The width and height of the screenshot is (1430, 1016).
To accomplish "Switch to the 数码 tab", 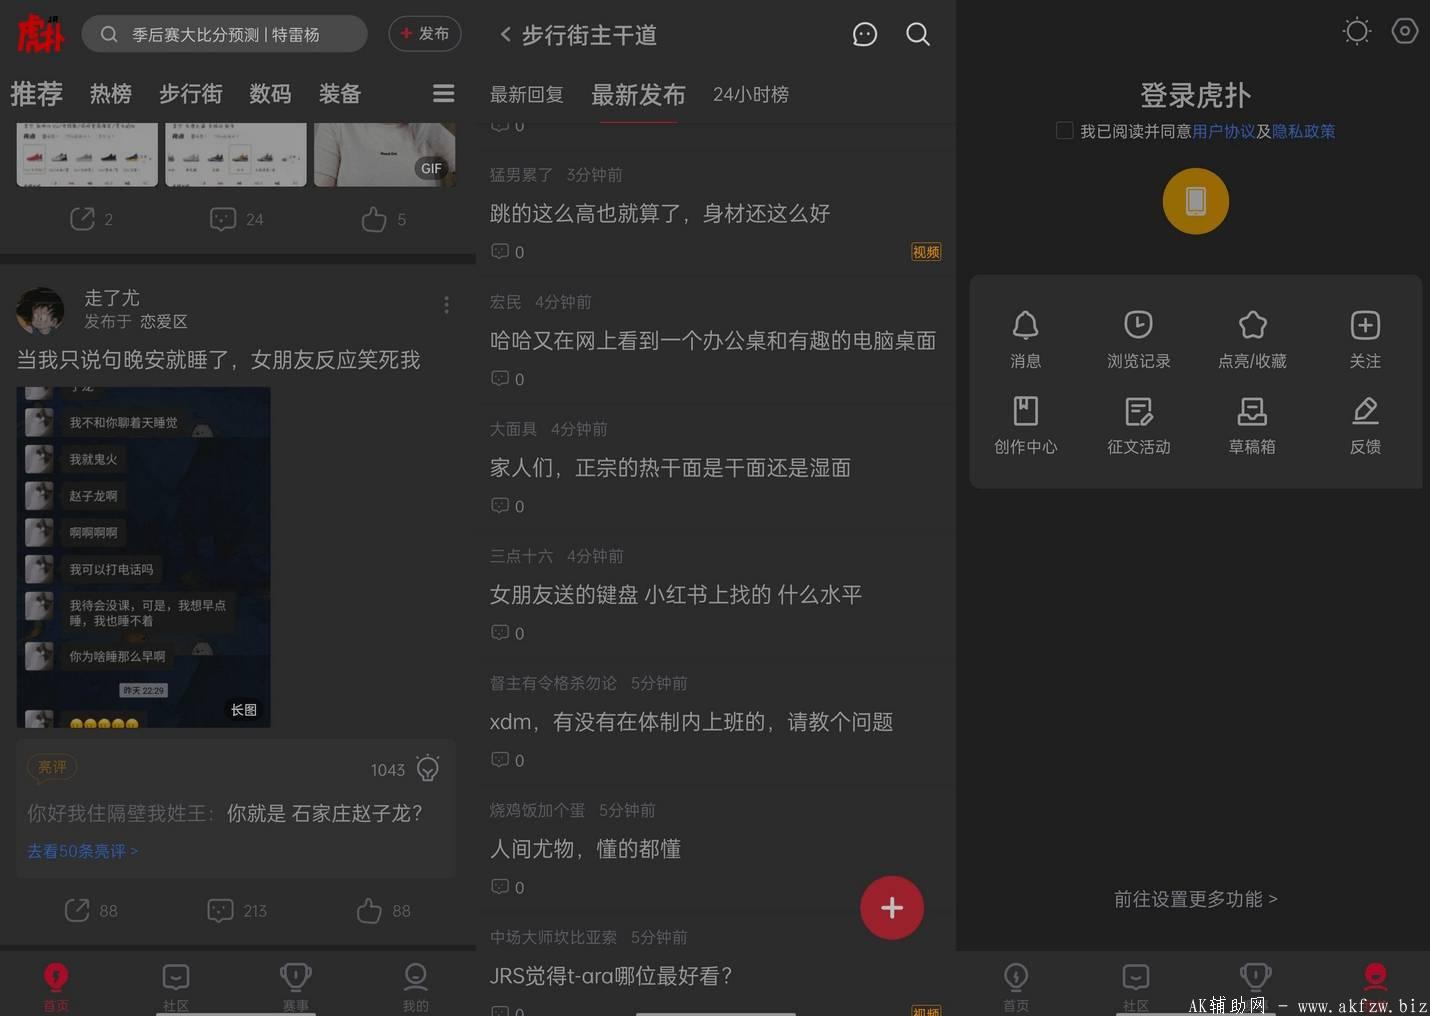I will click(270, 94).
